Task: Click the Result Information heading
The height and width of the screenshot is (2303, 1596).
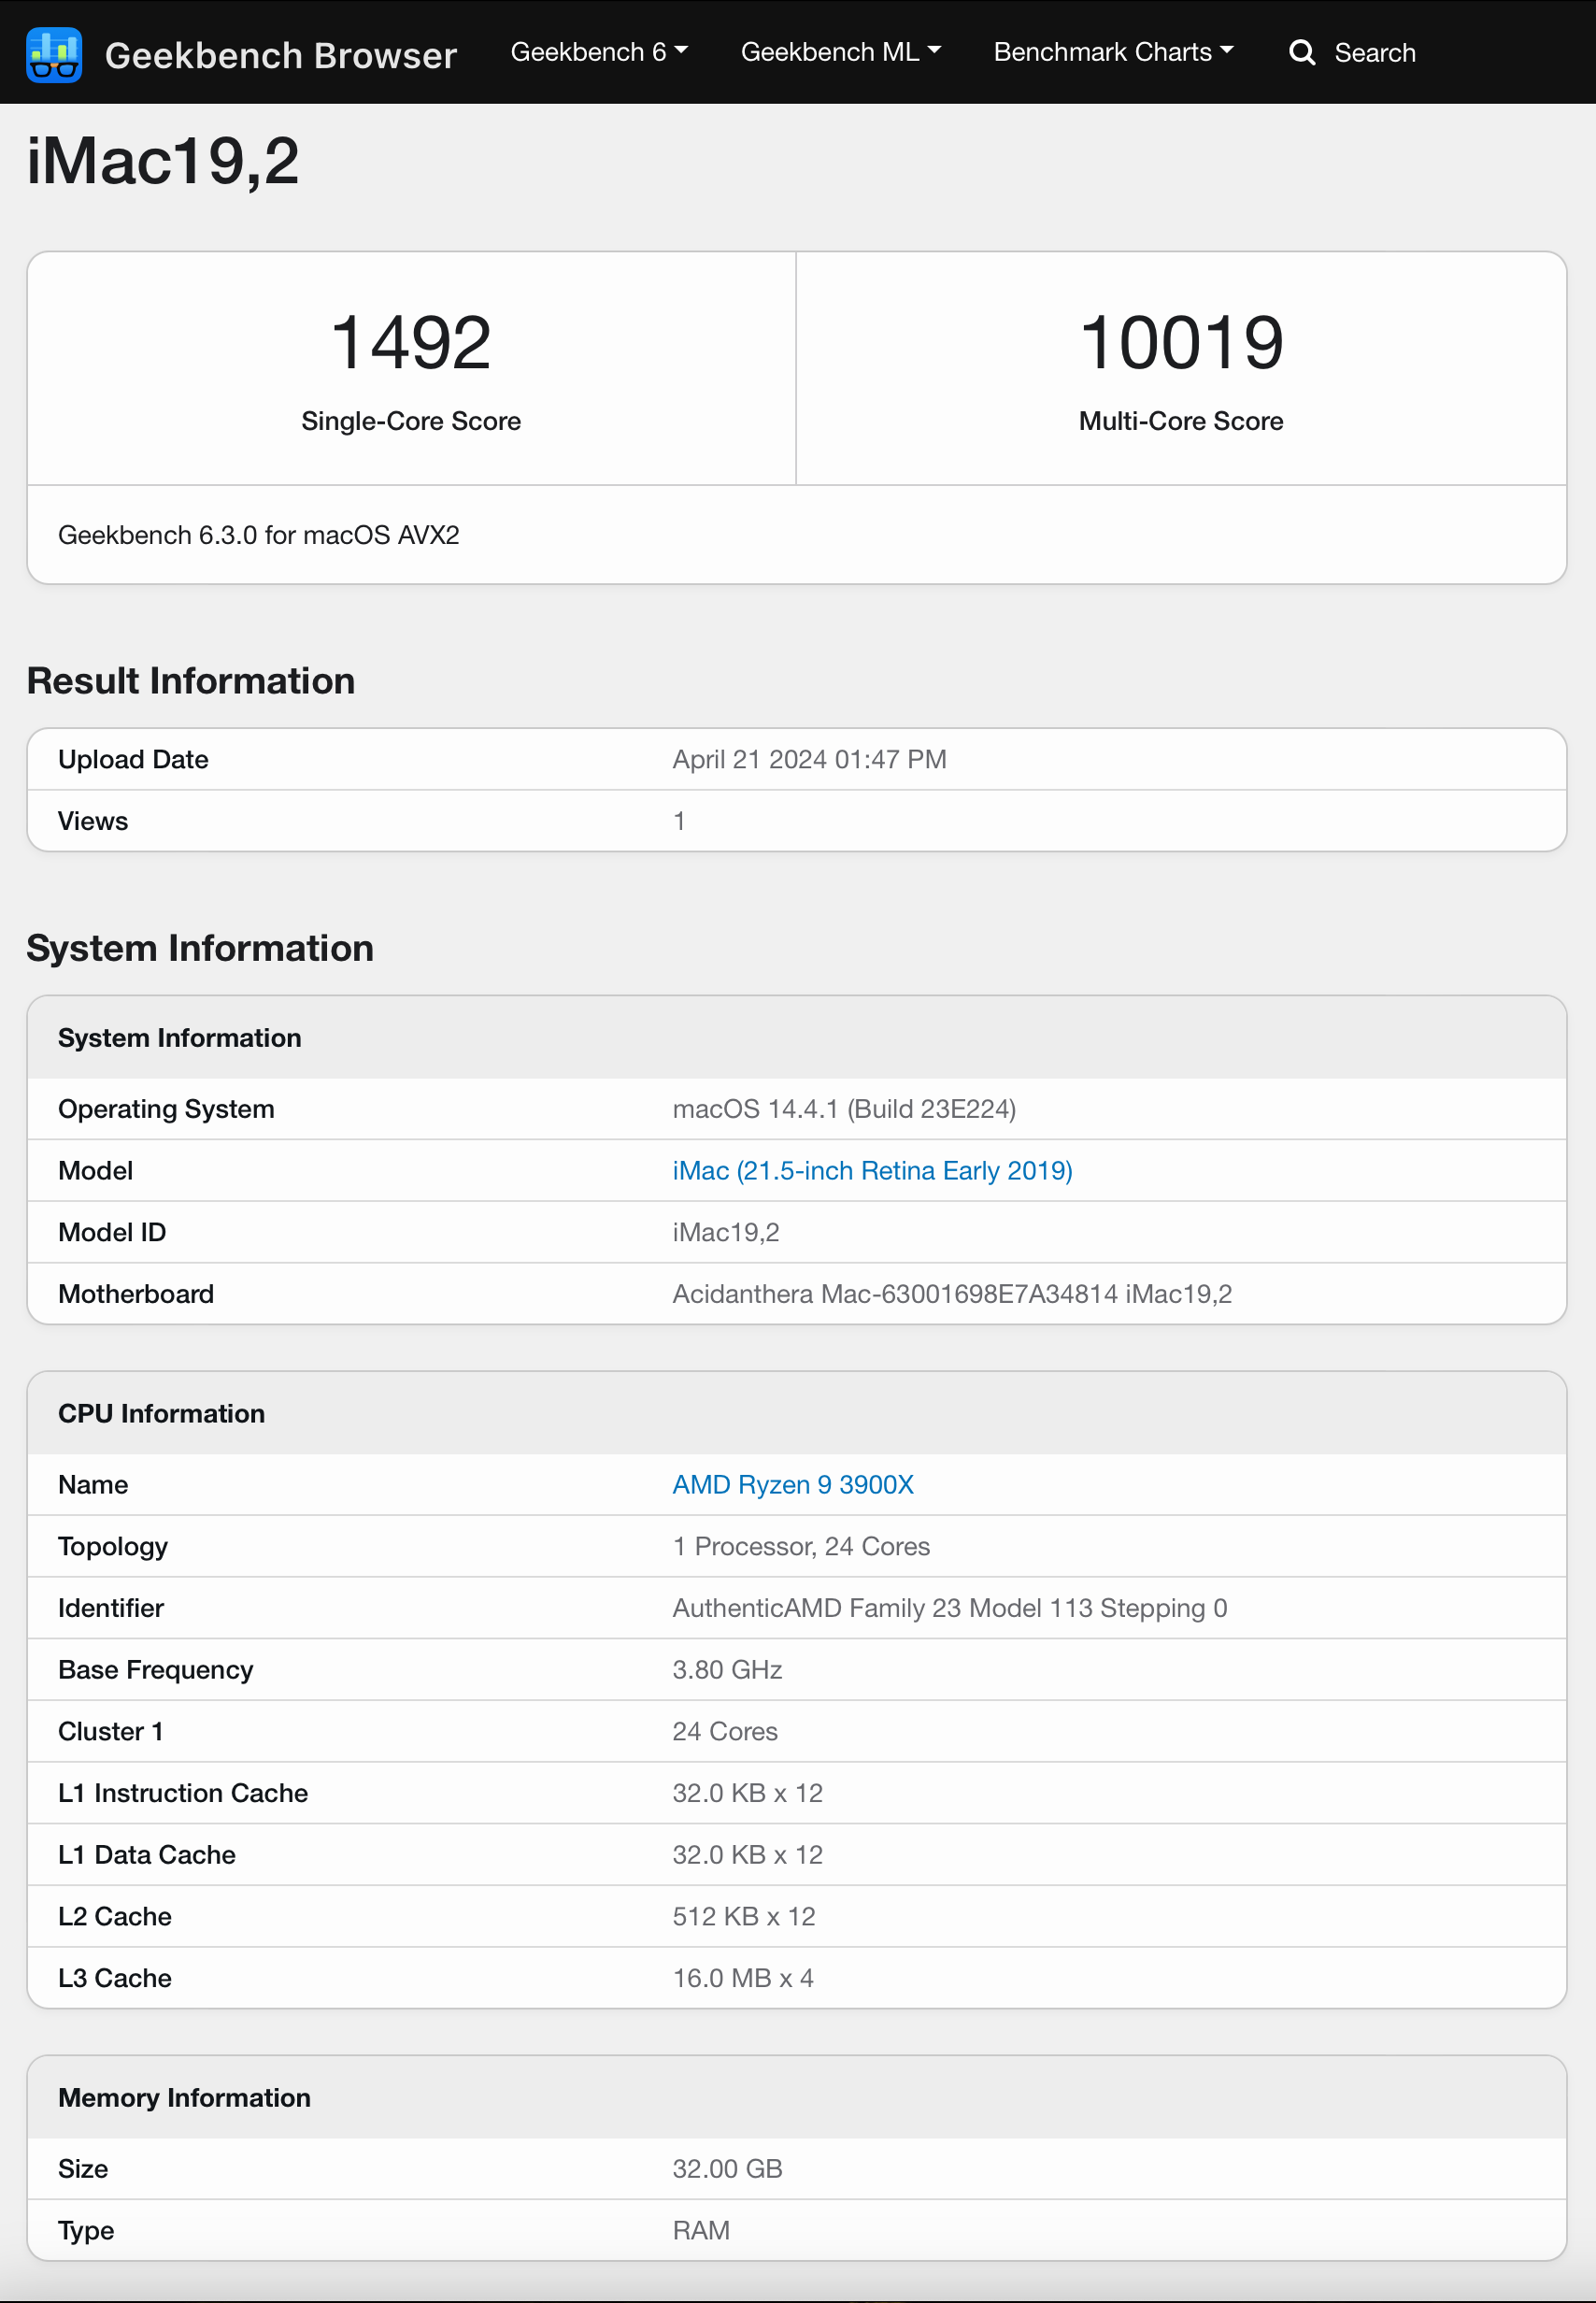Action: point(191,681)
